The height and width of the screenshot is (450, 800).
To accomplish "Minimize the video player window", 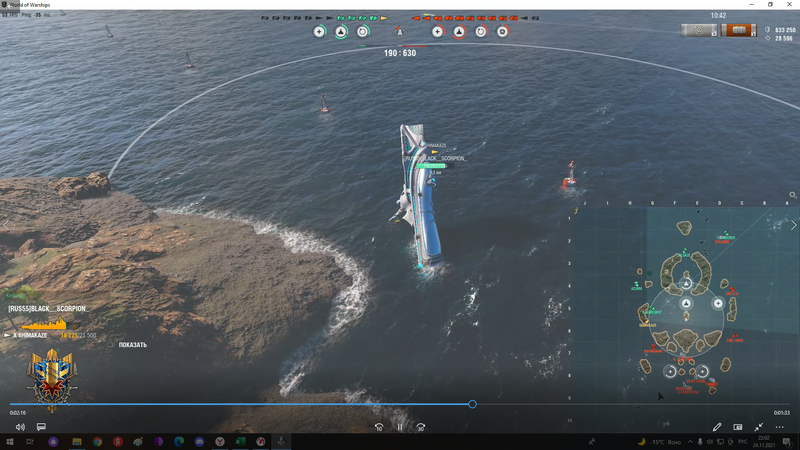I will [x=751, y=5].
